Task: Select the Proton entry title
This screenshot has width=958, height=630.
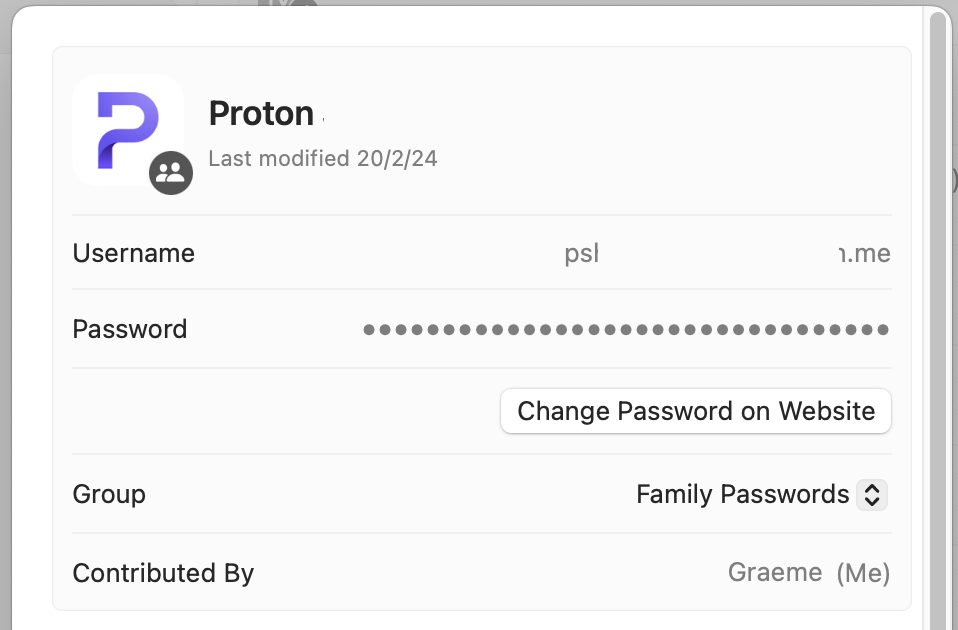Action: pos(261,114)
